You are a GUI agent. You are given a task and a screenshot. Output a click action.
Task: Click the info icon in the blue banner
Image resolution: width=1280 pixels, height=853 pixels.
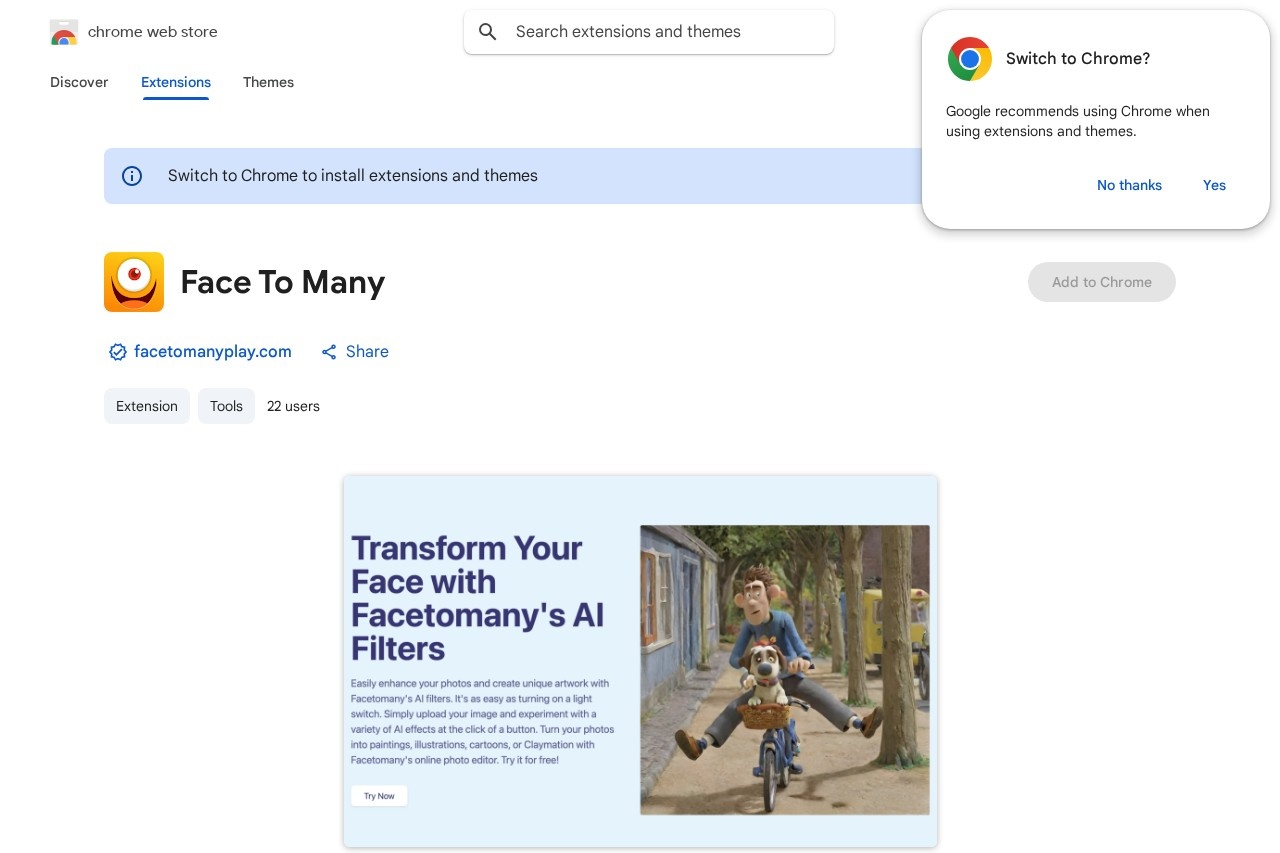pyautogui.click(x=132, y=176)
